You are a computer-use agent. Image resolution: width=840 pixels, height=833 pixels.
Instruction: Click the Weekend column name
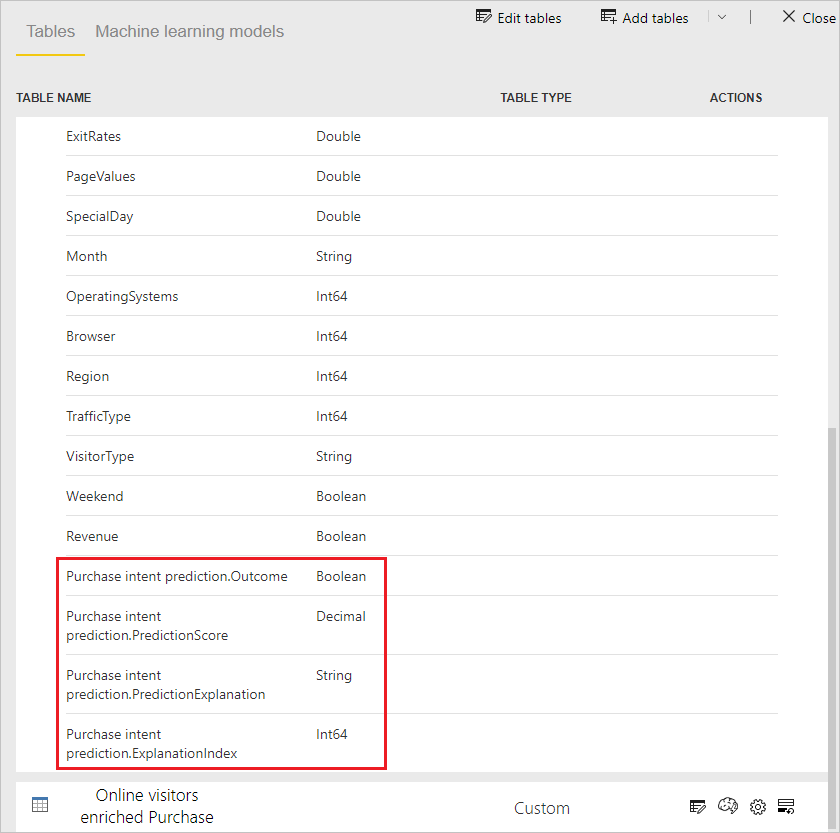pyautogui.click(x=95, y=497)
